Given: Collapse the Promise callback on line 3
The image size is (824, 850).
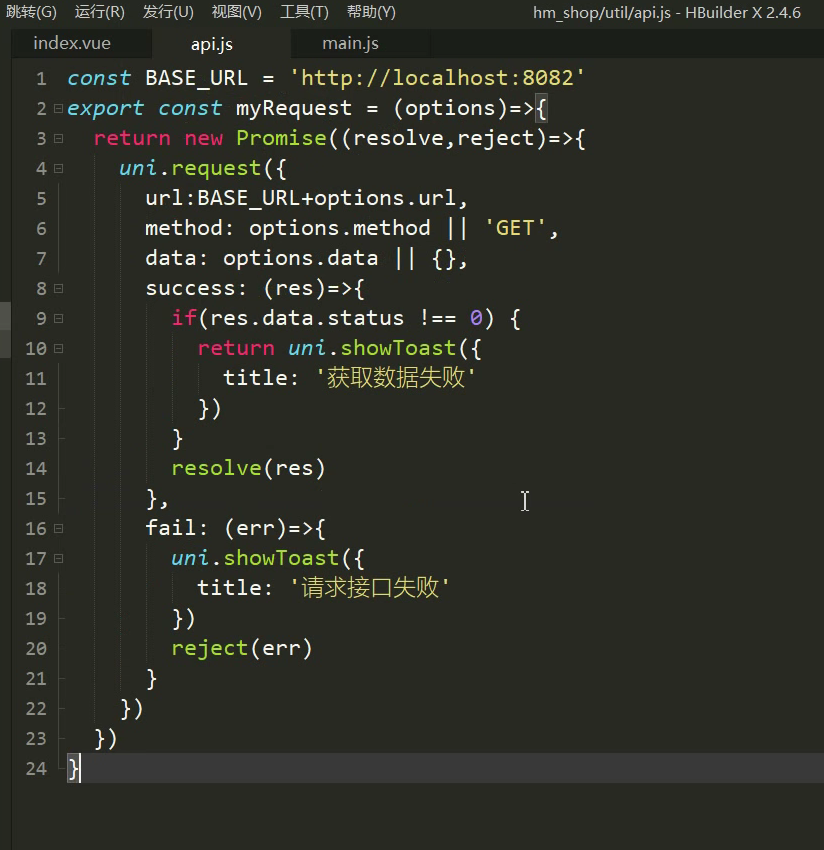Looking at the screenshot, I should (x=58, y=138).
